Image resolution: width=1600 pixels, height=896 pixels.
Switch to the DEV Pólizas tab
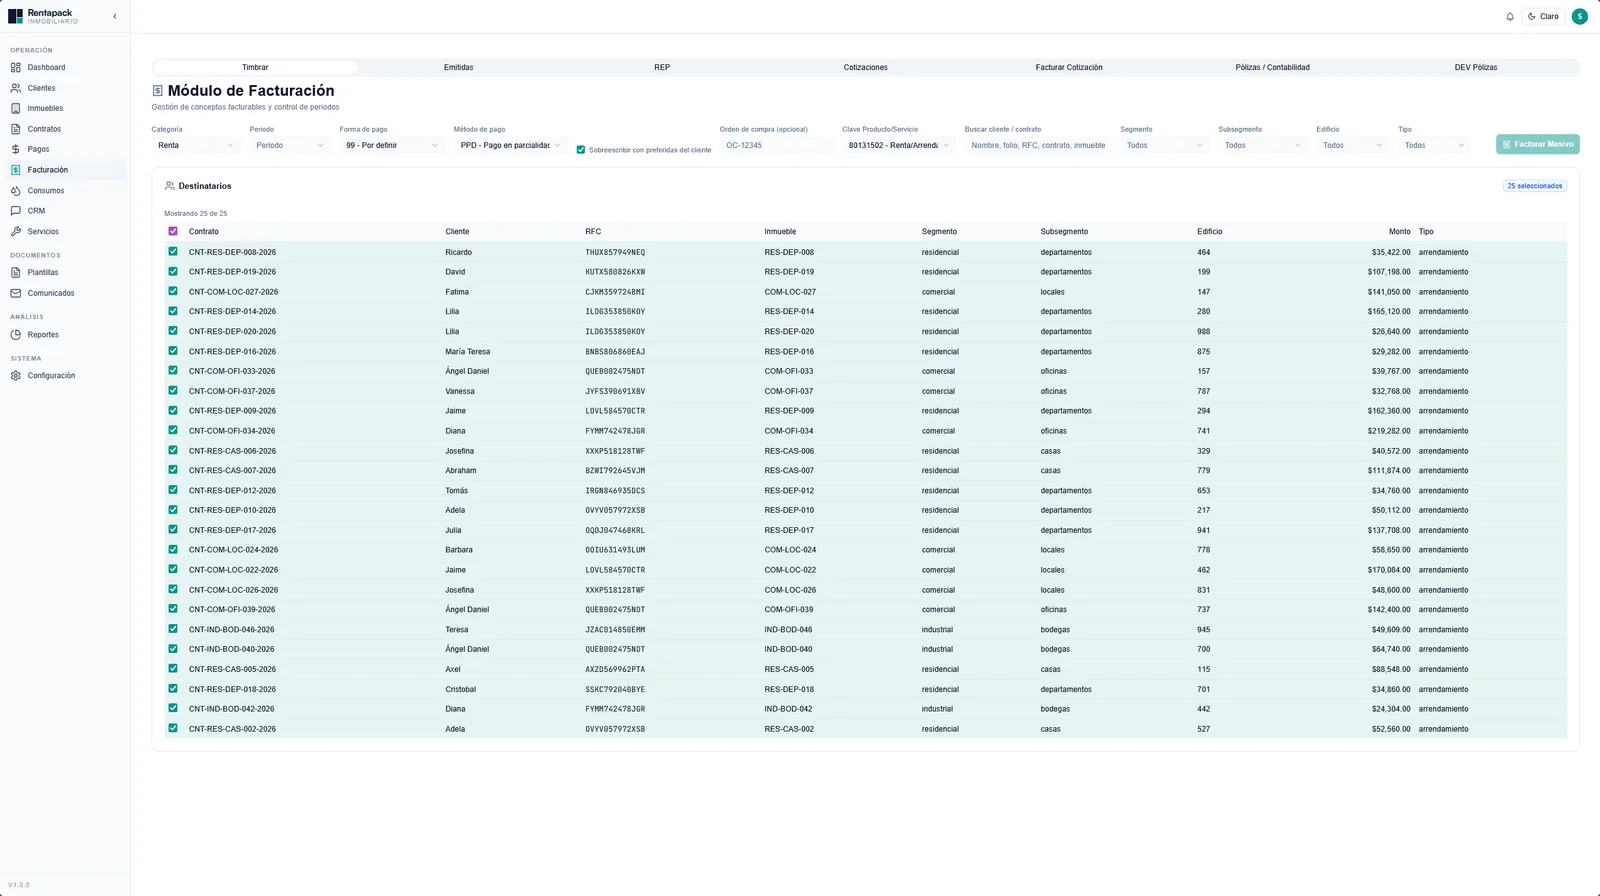pos(1476,67)
